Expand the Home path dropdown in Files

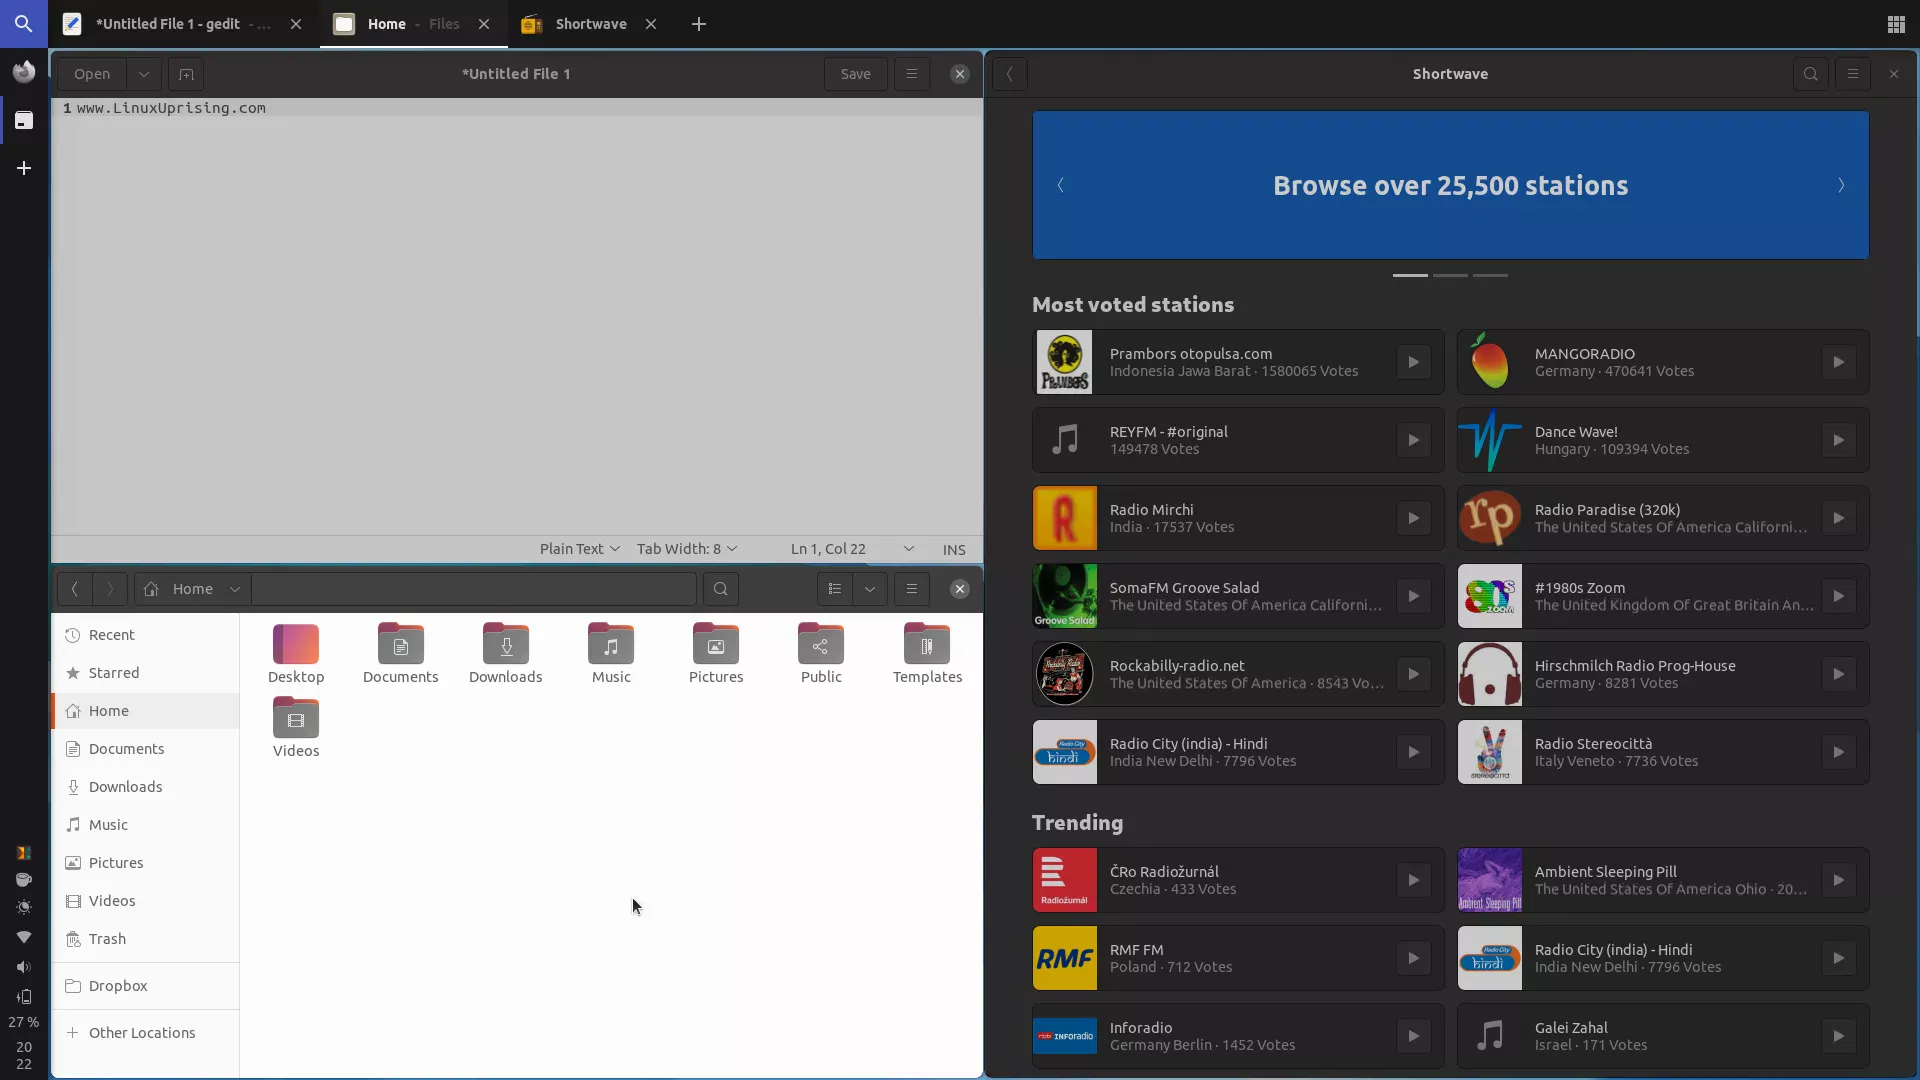coord(235,589)
